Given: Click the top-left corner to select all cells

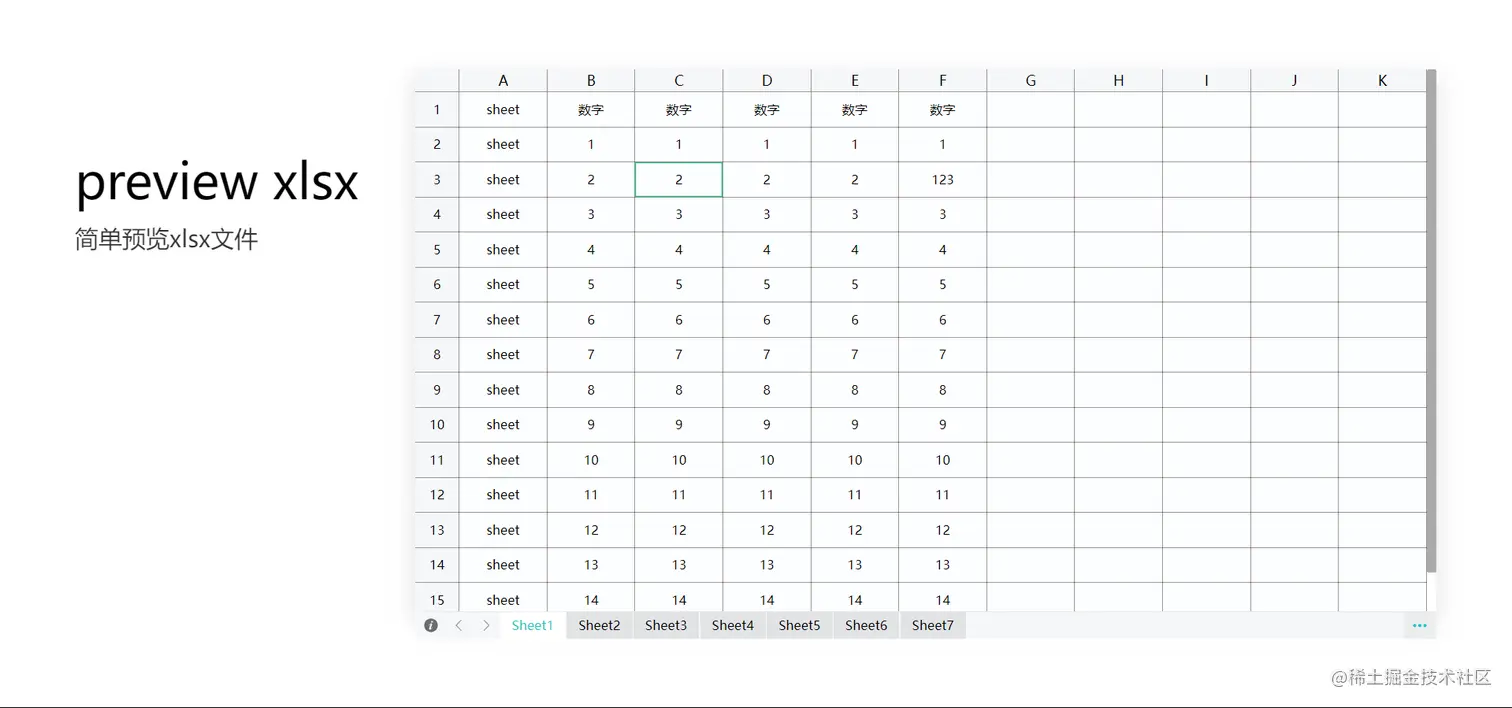Looking at the screenshot, I should coord(436,79).
